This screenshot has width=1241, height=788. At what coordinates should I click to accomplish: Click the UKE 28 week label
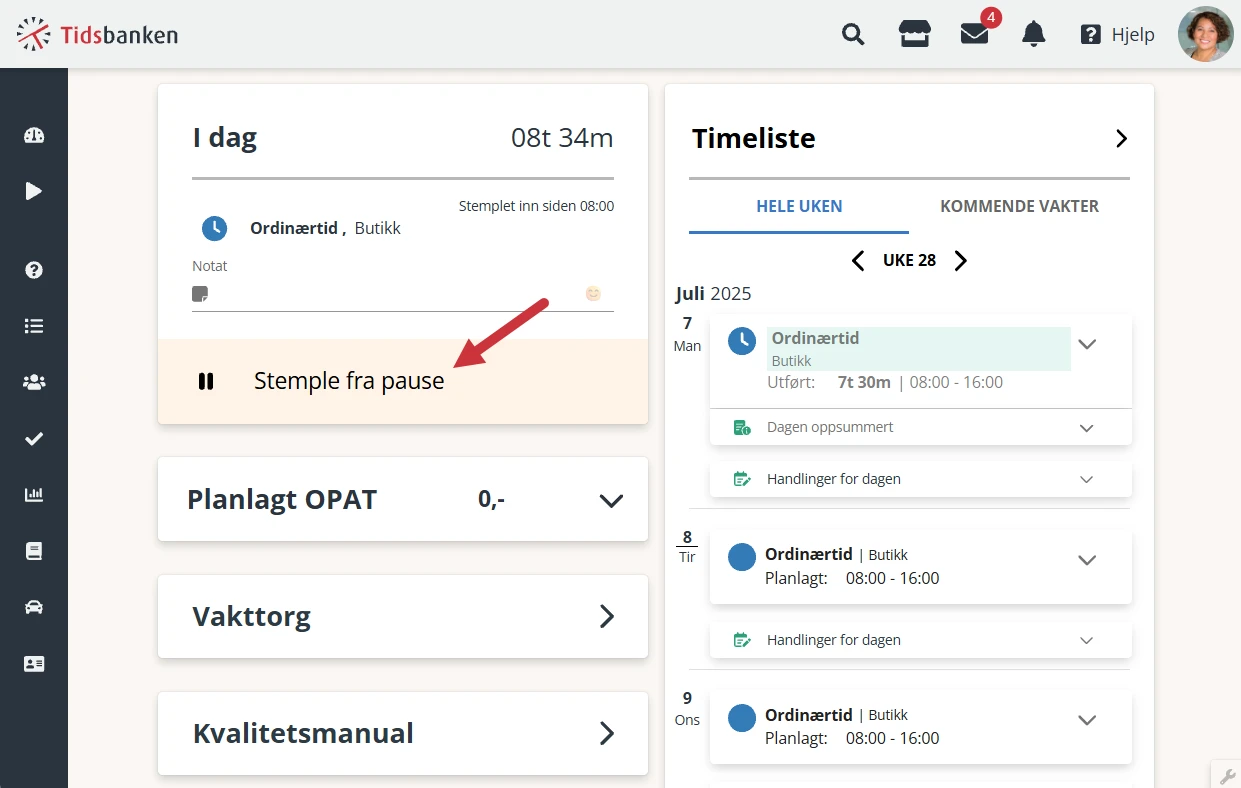[x=909, y=260]
